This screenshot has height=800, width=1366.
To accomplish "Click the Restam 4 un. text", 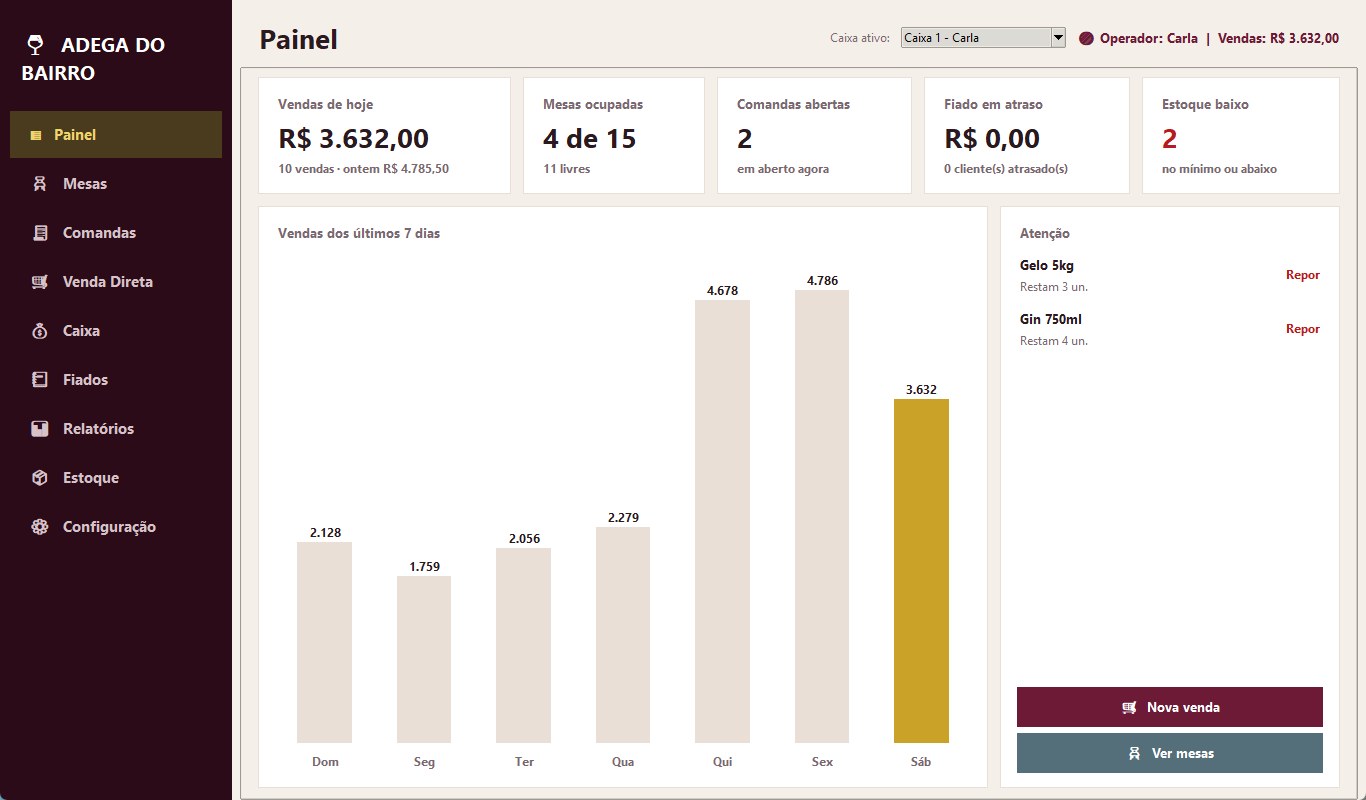I will pyautogui.click(x=1054, y=341).
